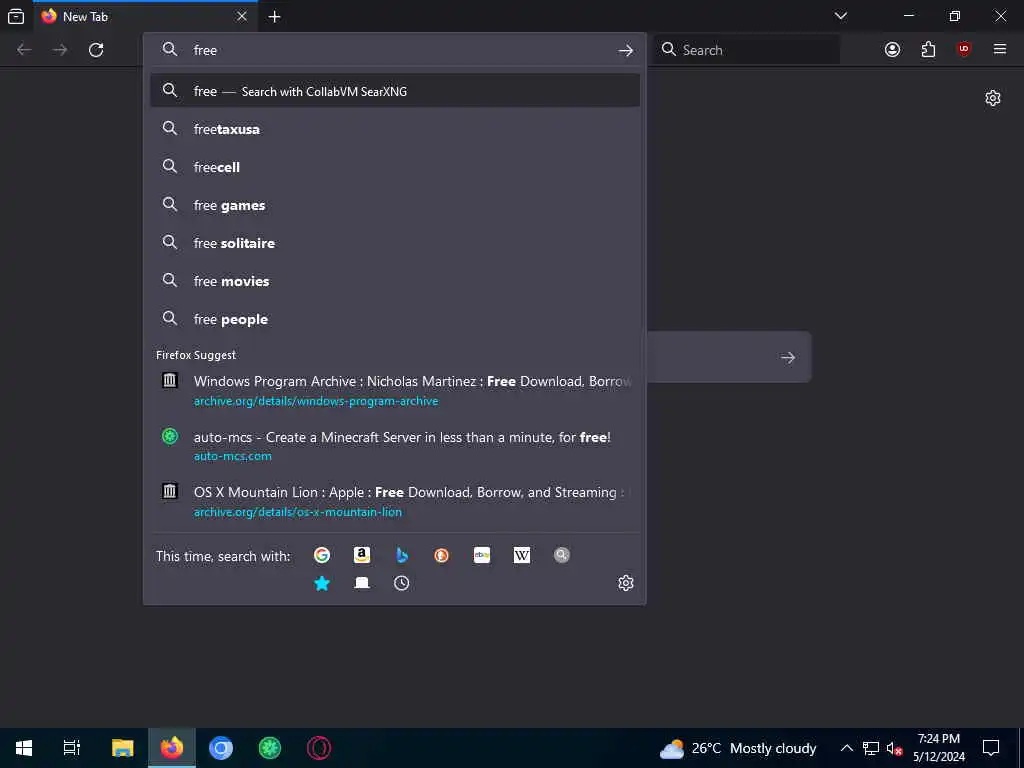Open the Firefox account menu
This screenshot has width=1024, height=768.
pos(892,50)
